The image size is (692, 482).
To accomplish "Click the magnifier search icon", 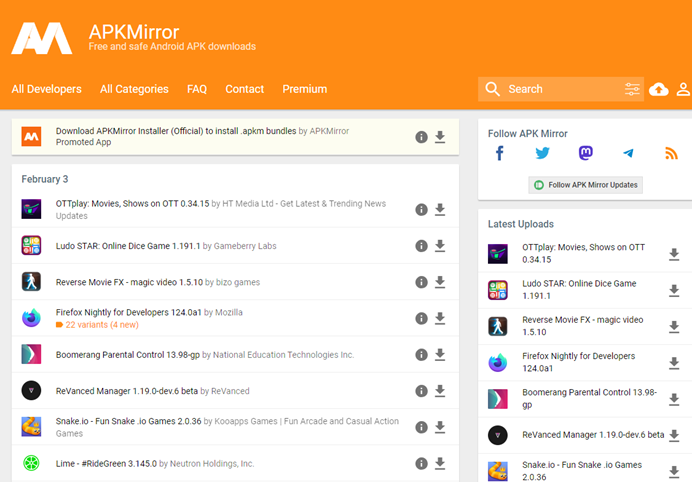I will pyautogui.click(x=493, y=89).
